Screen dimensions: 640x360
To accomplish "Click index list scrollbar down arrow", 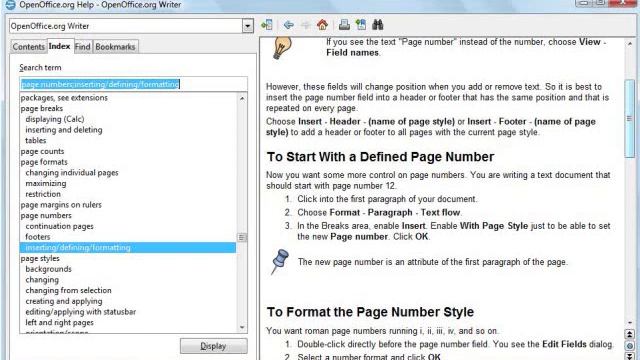I will tap(242, 327).
